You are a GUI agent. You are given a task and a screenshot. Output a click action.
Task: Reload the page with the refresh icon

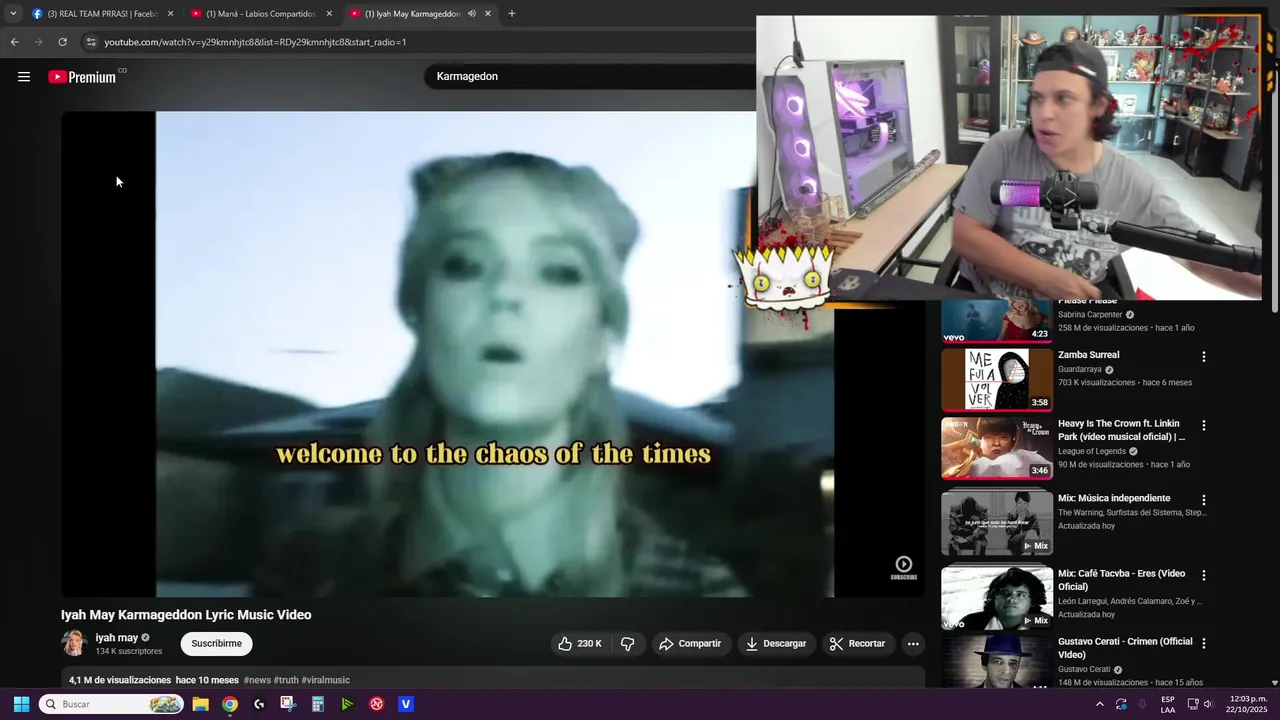pos(62,42)
